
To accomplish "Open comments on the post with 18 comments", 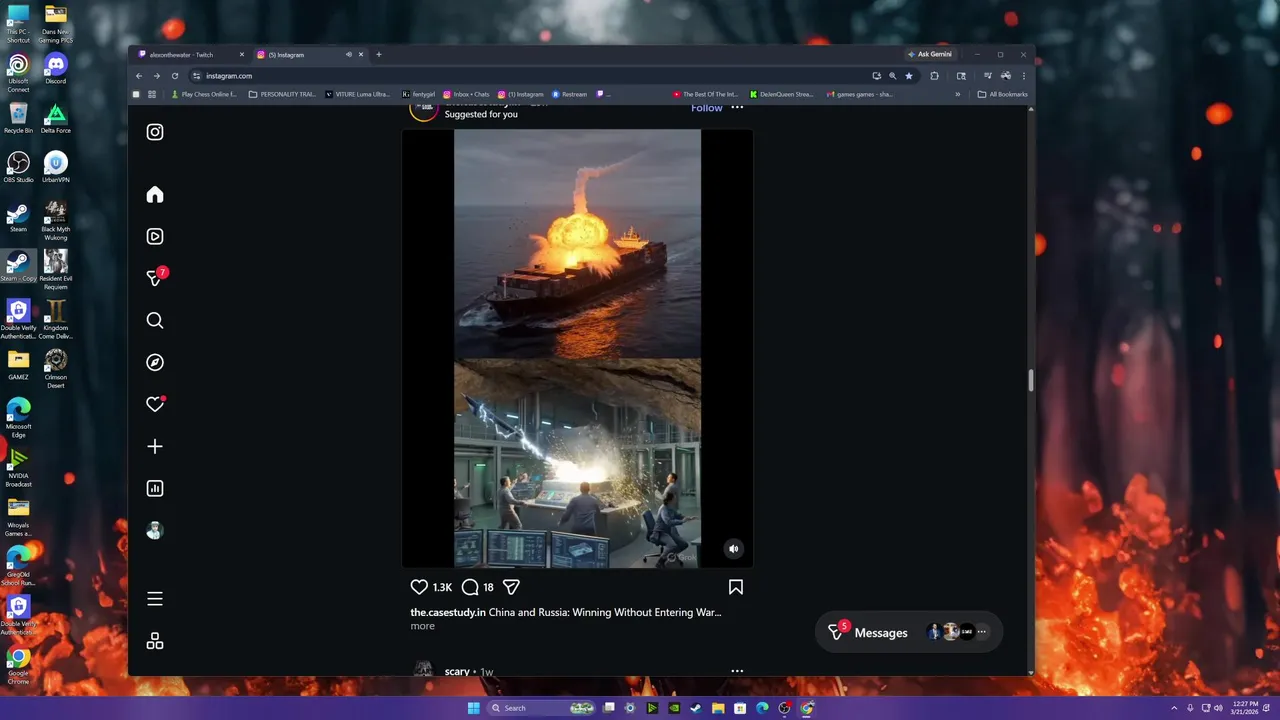I will coord(470,587).
